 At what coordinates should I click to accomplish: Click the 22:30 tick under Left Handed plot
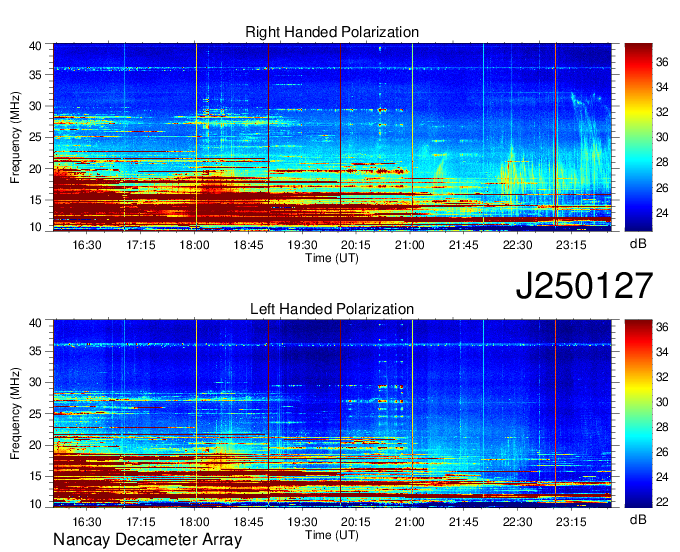coord(517,521)
